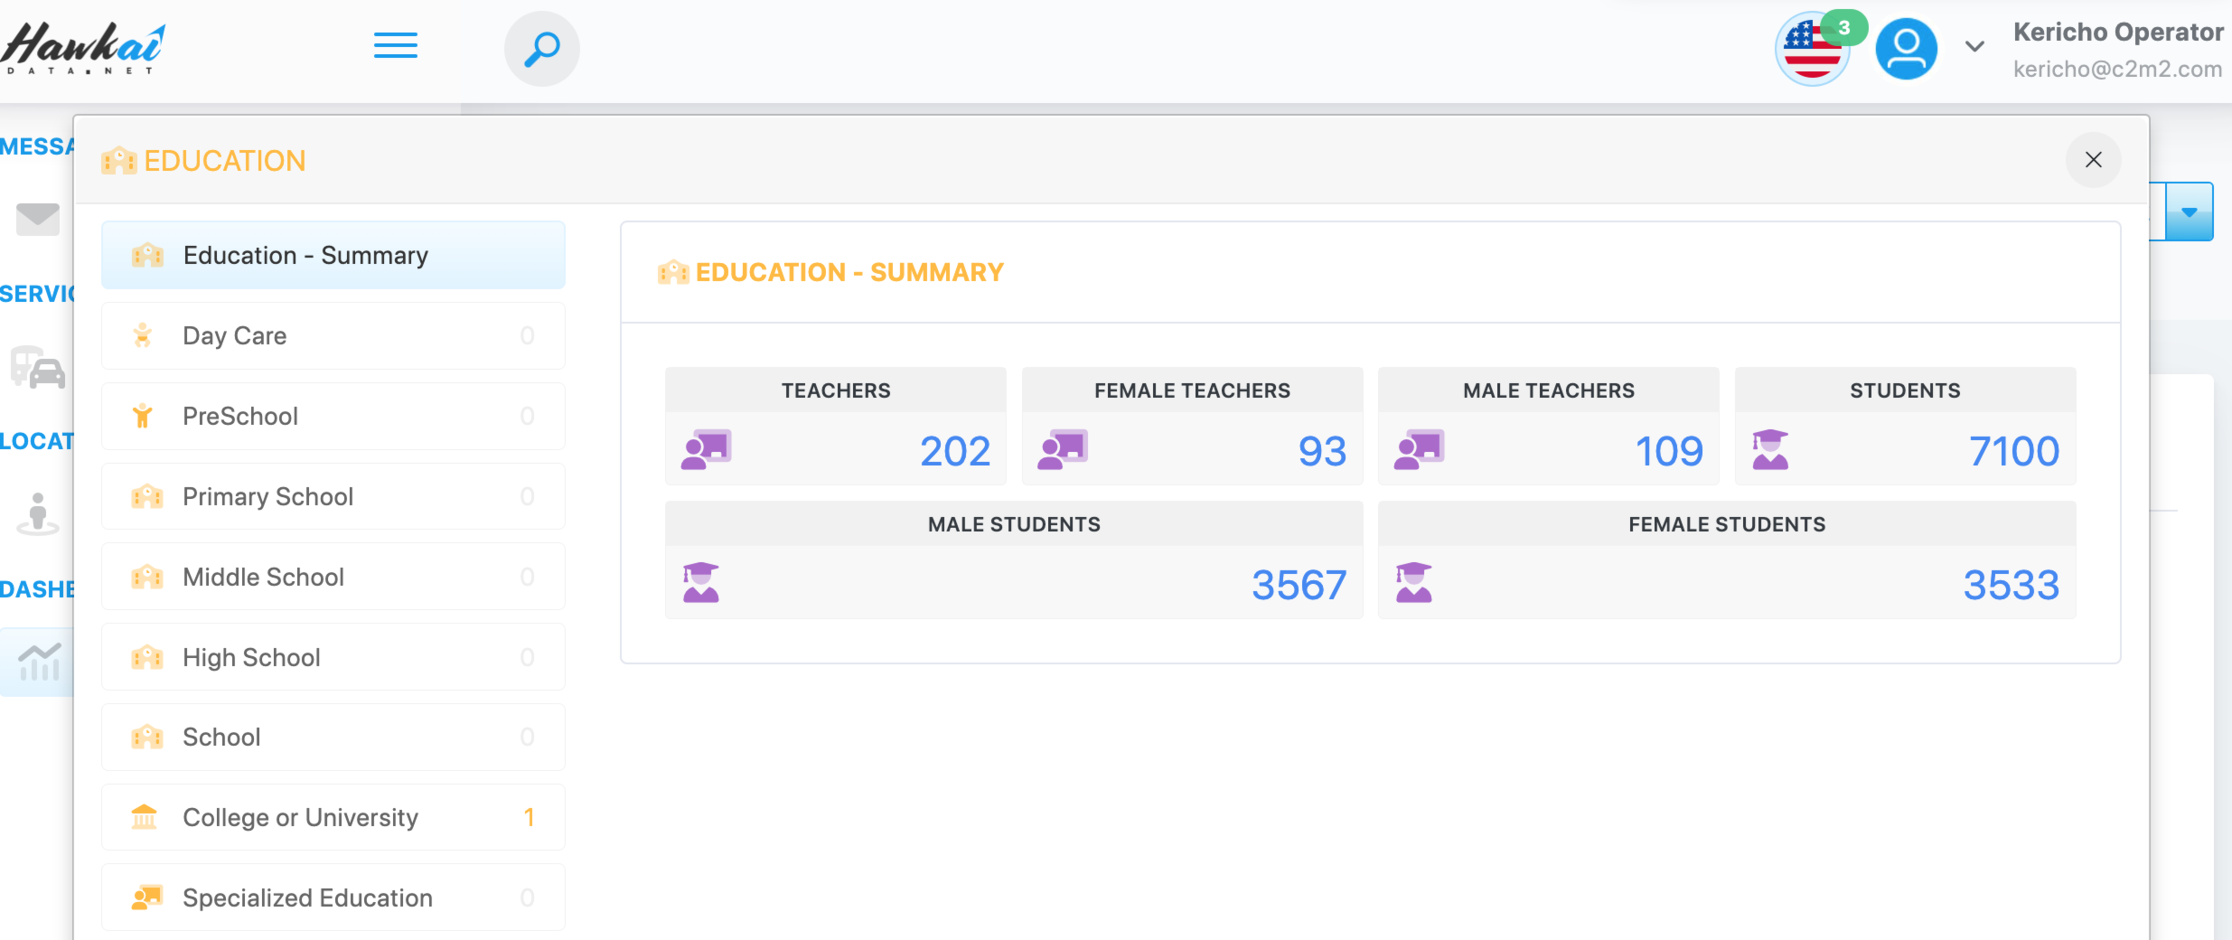Screen dimensions: 2232x940
Task: Click the Hawkai Data Net logo
Action: tap(83, 48)
